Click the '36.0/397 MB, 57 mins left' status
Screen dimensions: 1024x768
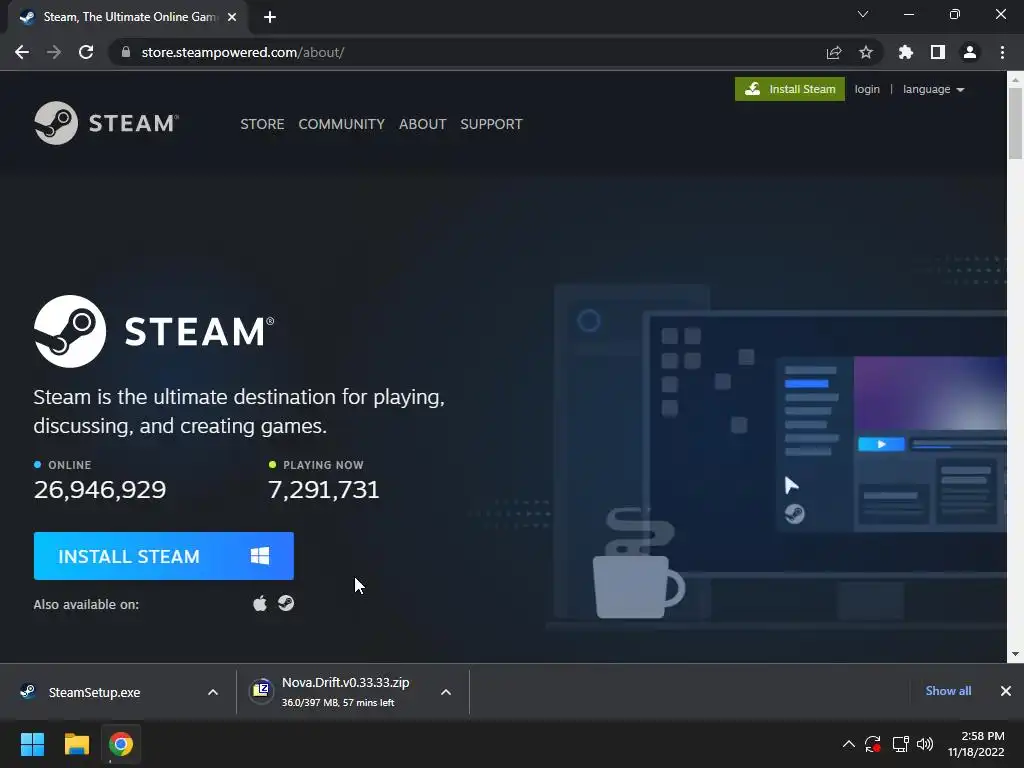tap(338, 703)
